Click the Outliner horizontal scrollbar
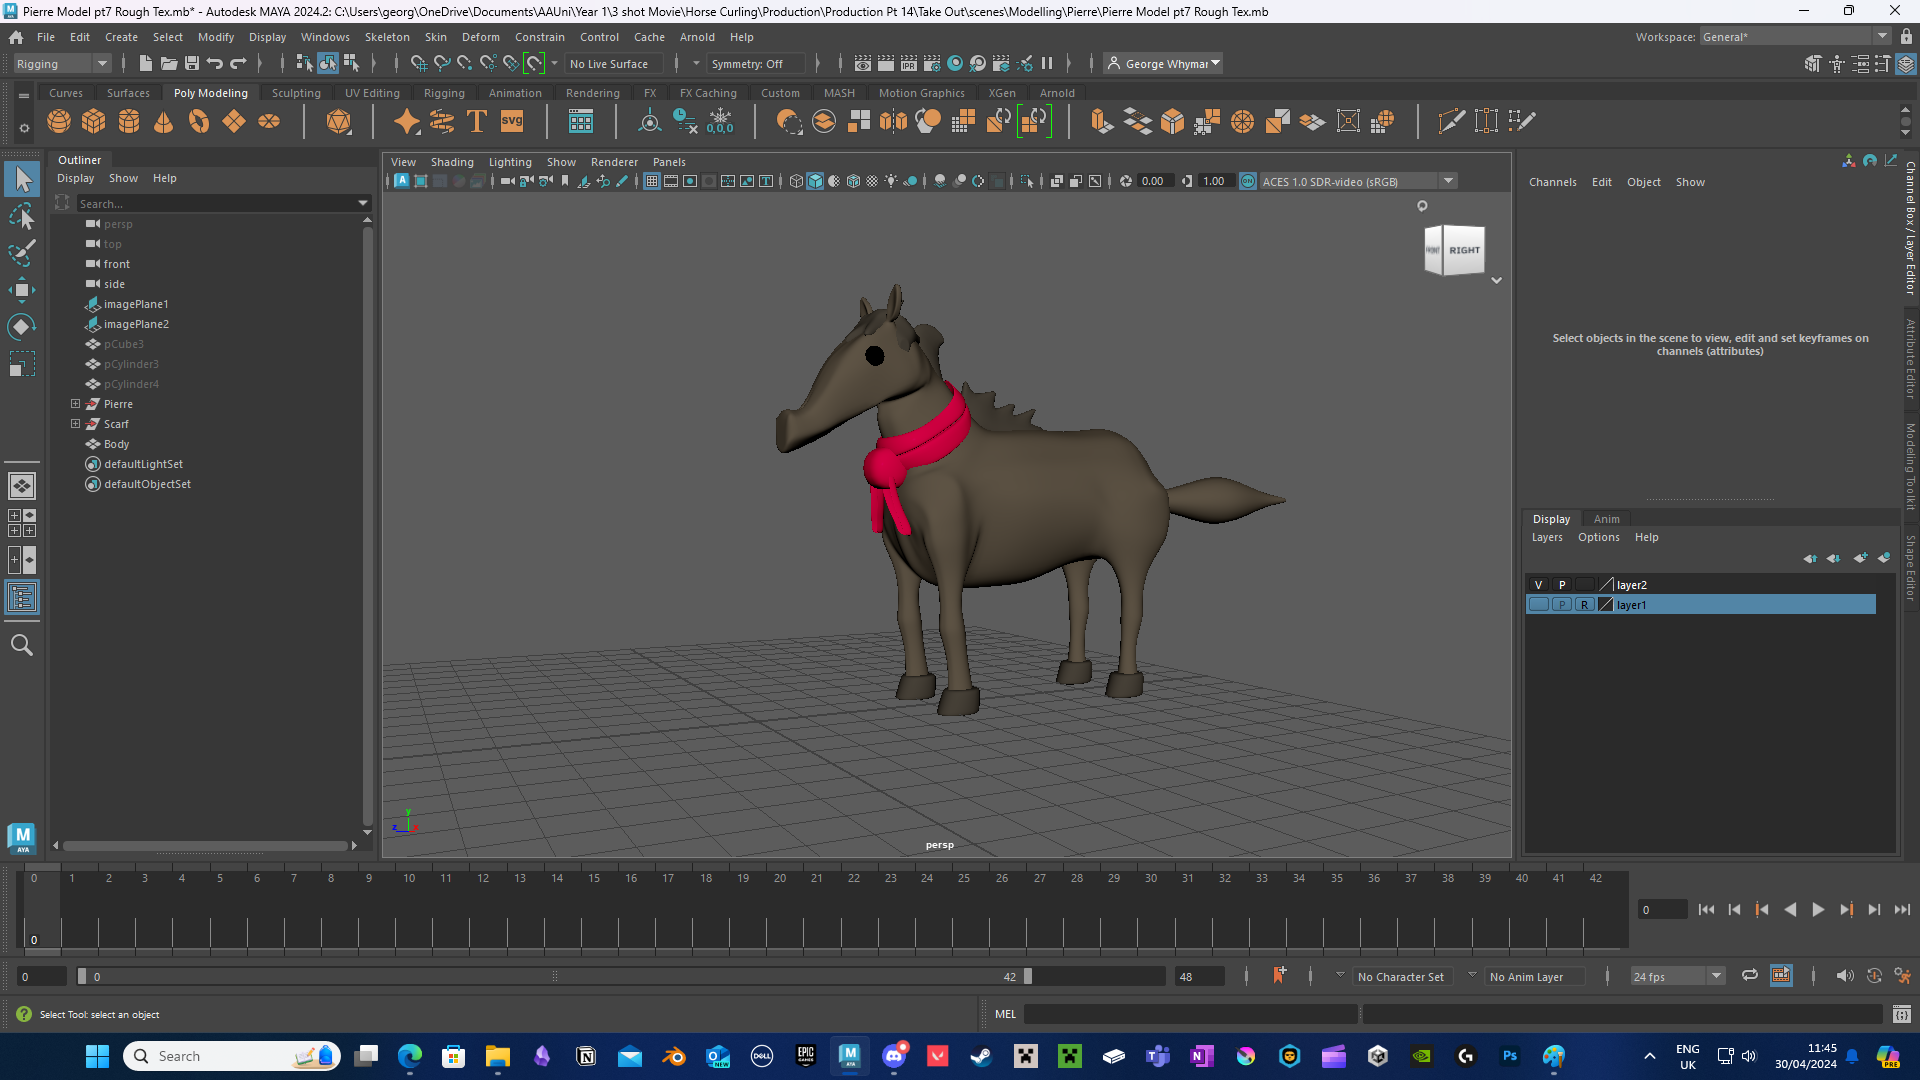The height and width of the screenshot is (1080, 1920). pyautogui.click(x=205, y=846)
